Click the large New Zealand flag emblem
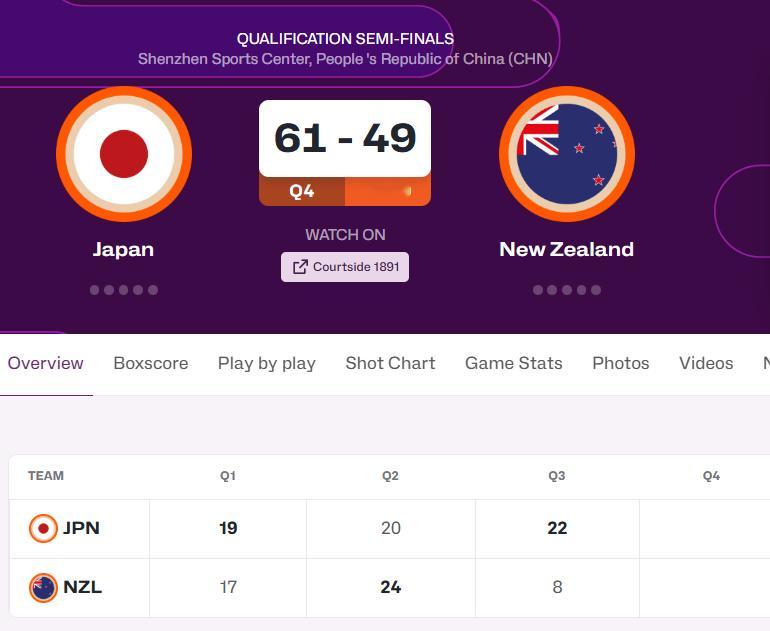 [567, 154]
